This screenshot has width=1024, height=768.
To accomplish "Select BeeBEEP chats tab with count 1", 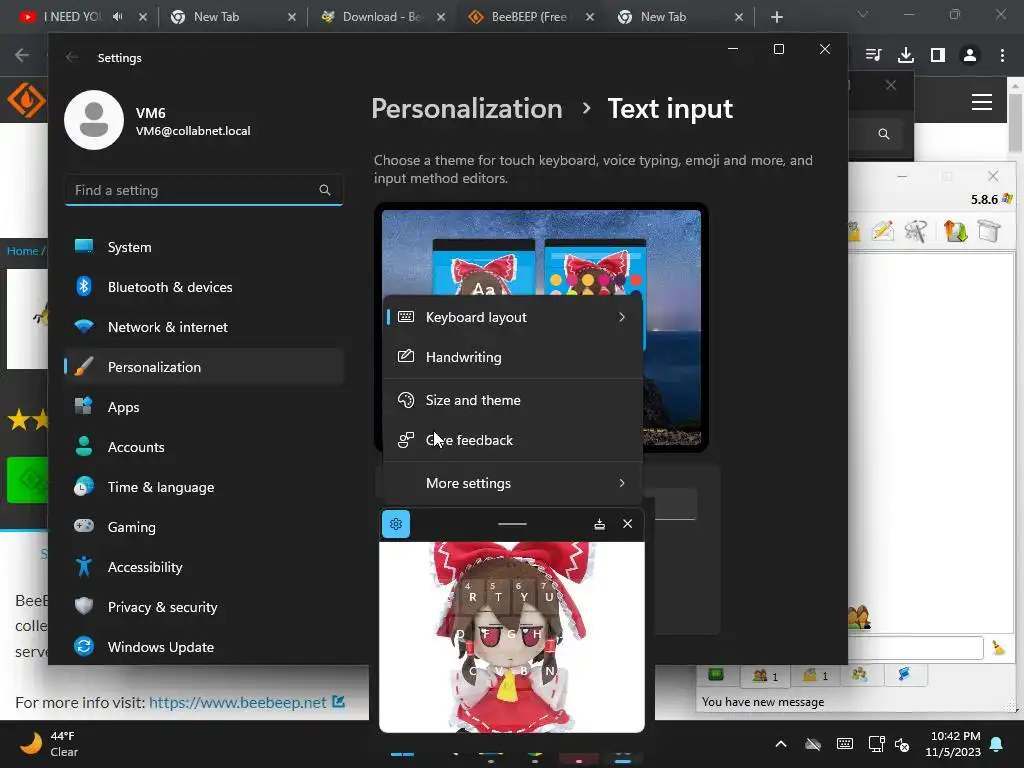I will tap(814, 675).
